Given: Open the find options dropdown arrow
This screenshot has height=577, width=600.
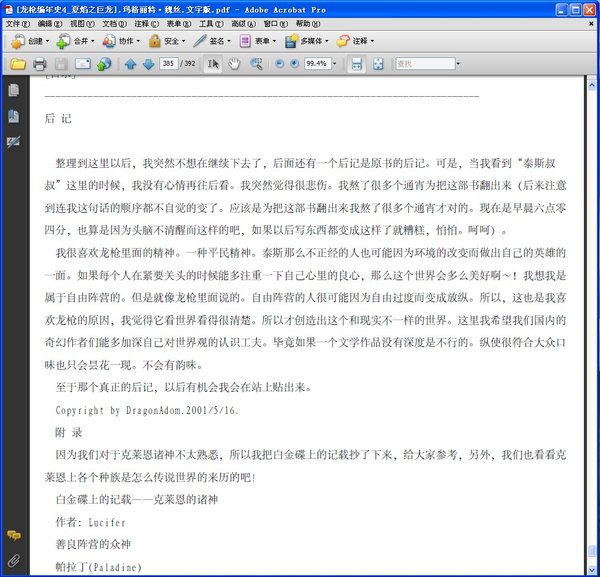Looking at the screenshot, I should click(458, 64).
